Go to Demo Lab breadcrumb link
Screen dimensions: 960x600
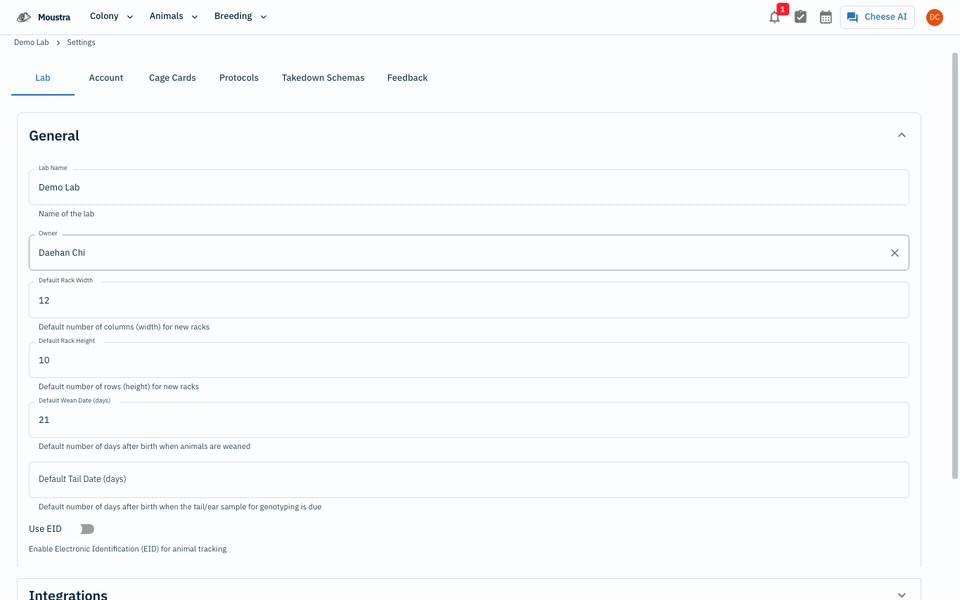tap(31, 42)
